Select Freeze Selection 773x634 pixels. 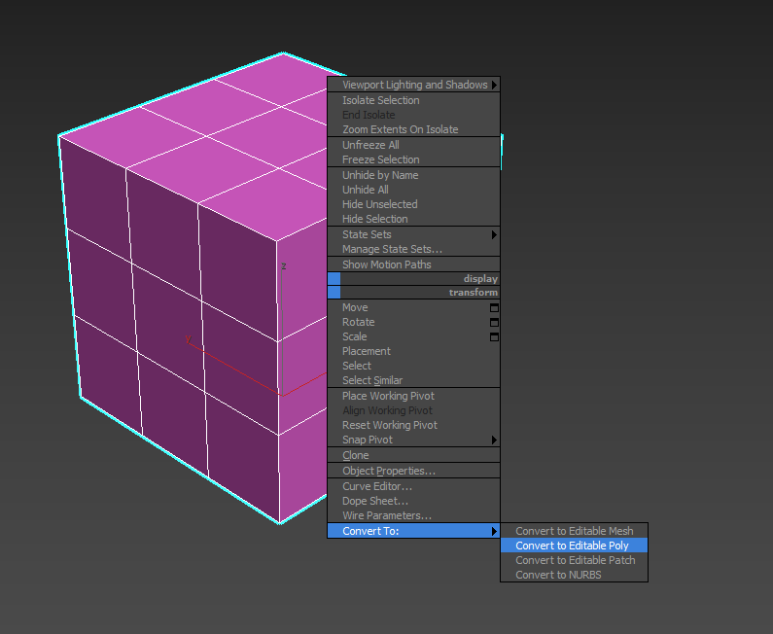click(414, 160)
